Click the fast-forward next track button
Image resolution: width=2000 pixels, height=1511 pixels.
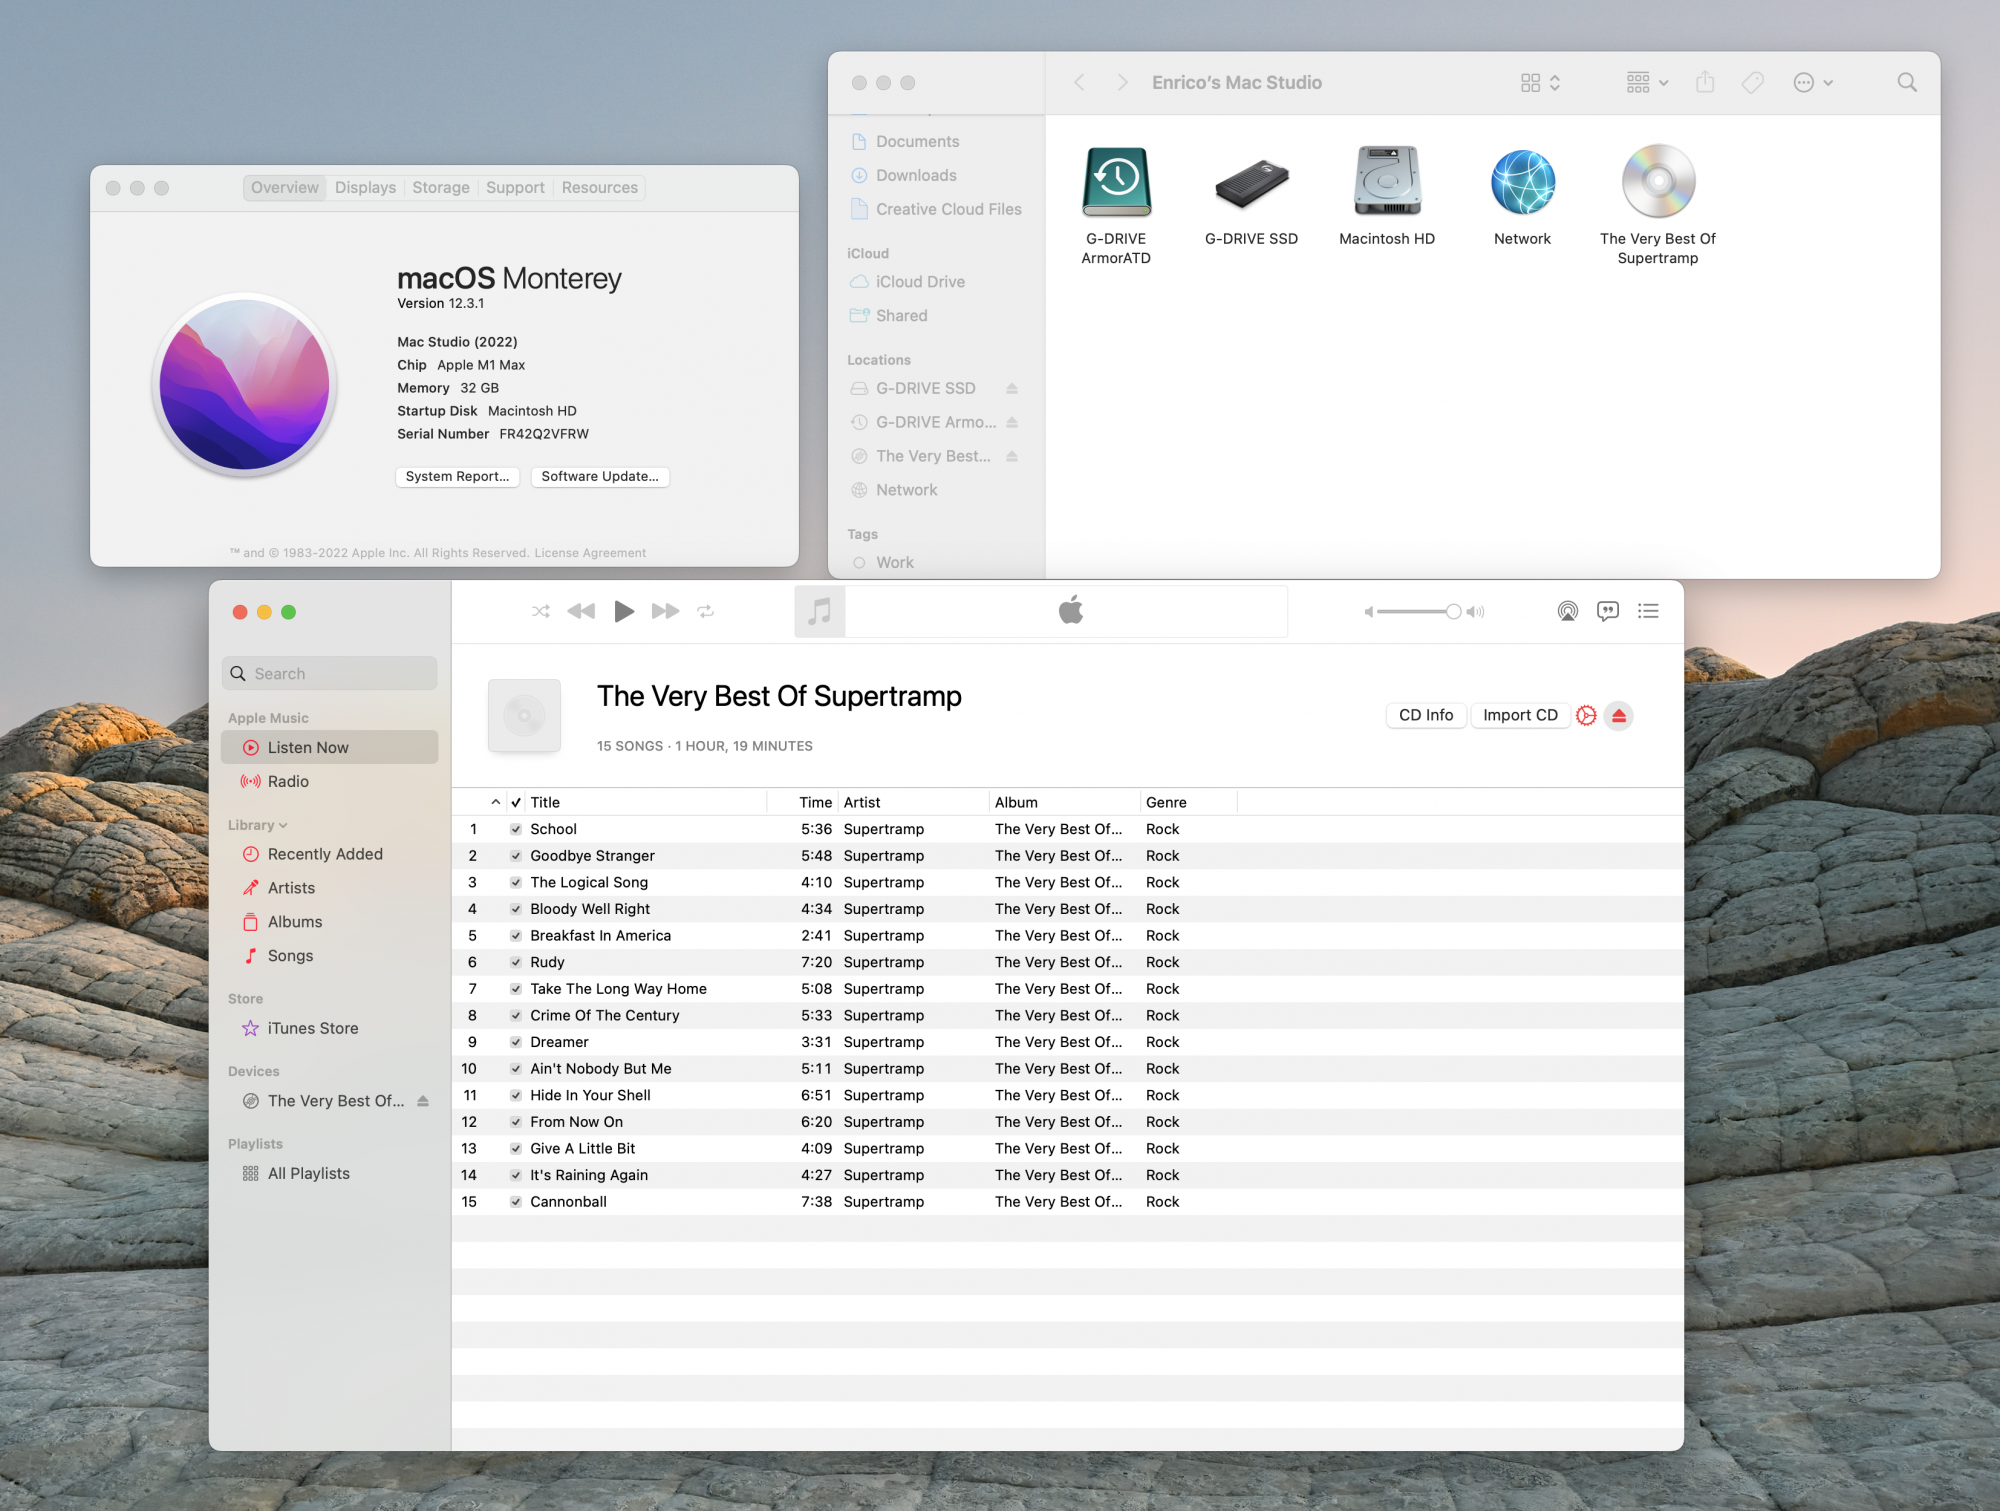(x=665, y=611)
